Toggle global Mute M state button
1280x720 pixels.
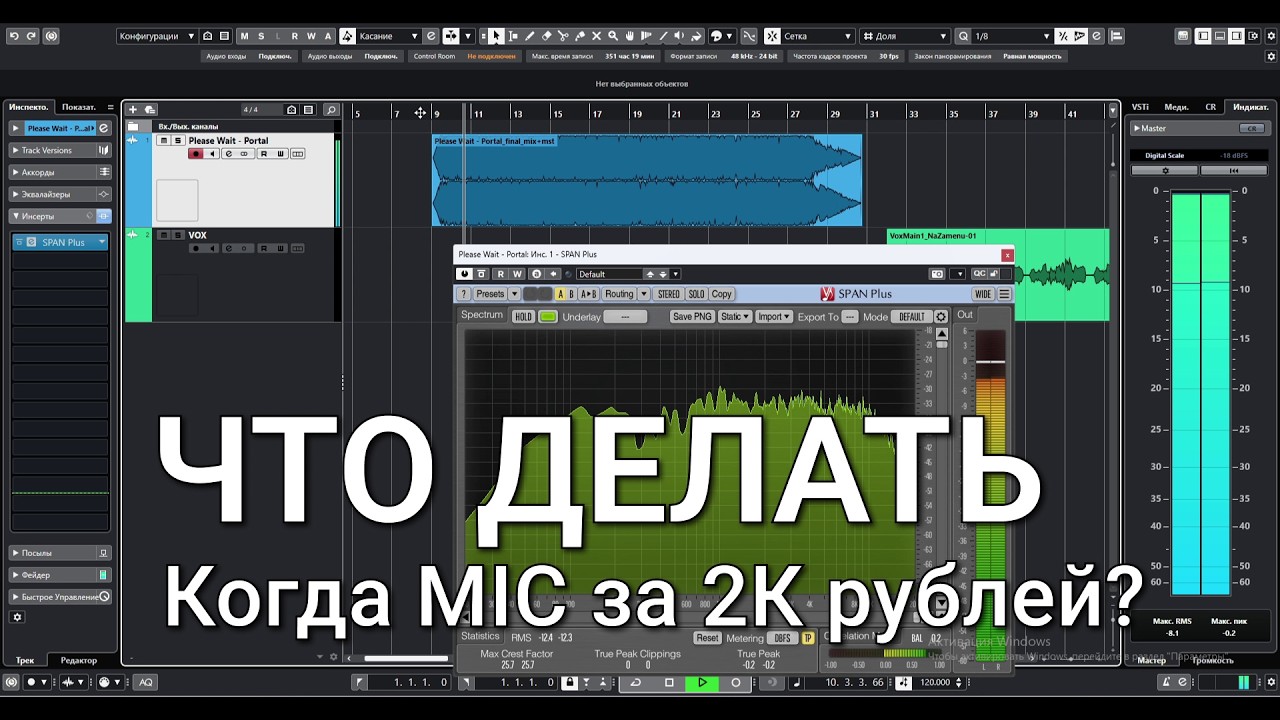(244, 36)
